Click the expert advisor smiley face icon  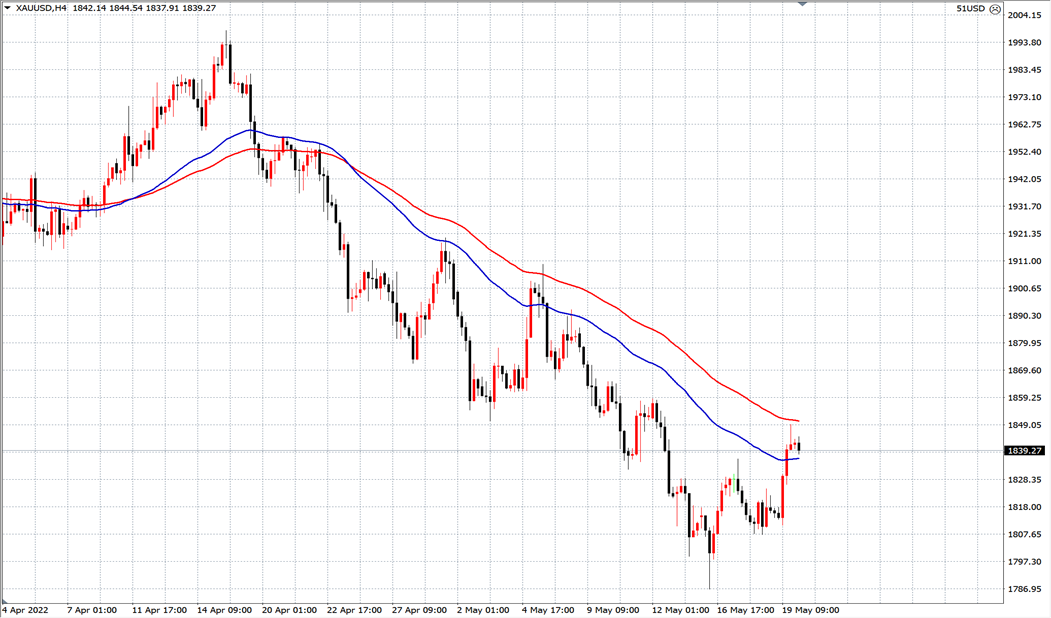pyautogui.click(x=995, y=8)
